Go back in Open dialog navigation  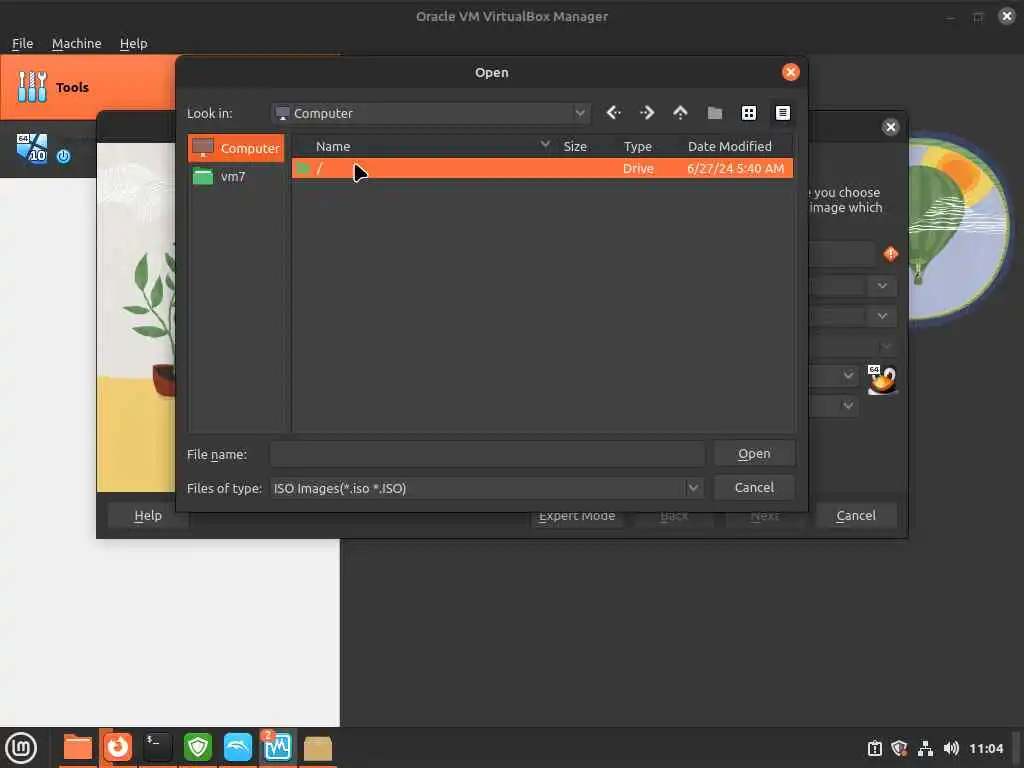pyautogui.click(x=613, y=113)
